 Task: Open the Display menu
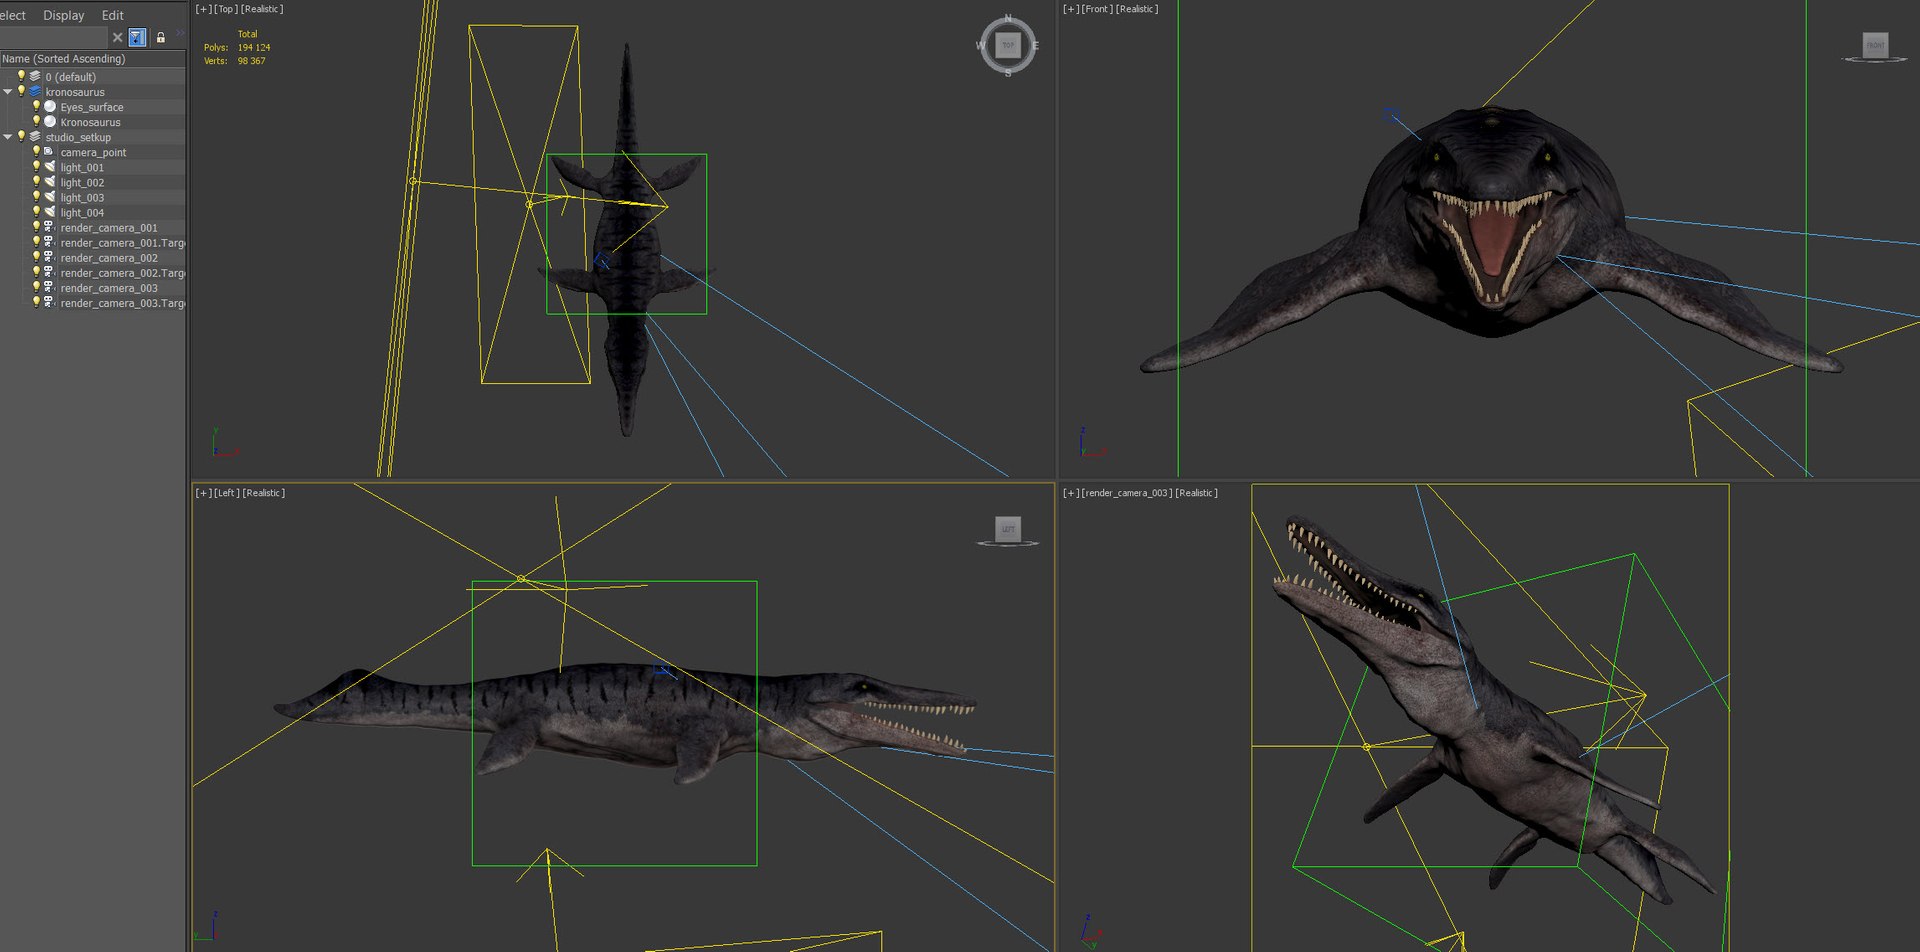click(64, 15)
